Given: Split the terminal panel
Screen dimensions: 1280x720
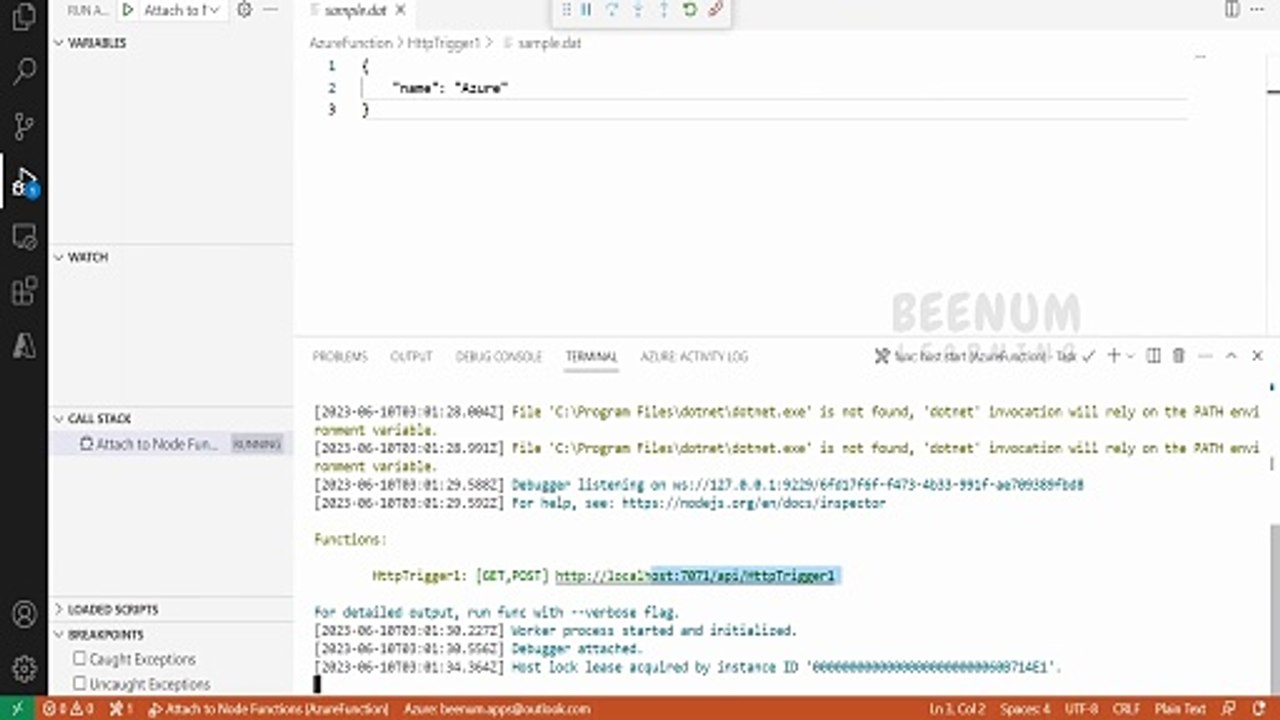Looking at the screenshot, I should point(1153,355).
